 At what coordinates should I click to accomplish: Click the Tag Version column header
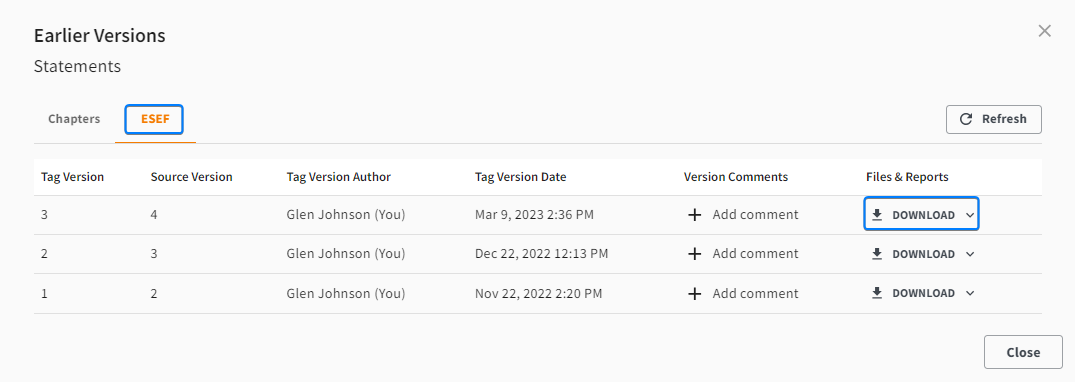click(x=73, y=177)
